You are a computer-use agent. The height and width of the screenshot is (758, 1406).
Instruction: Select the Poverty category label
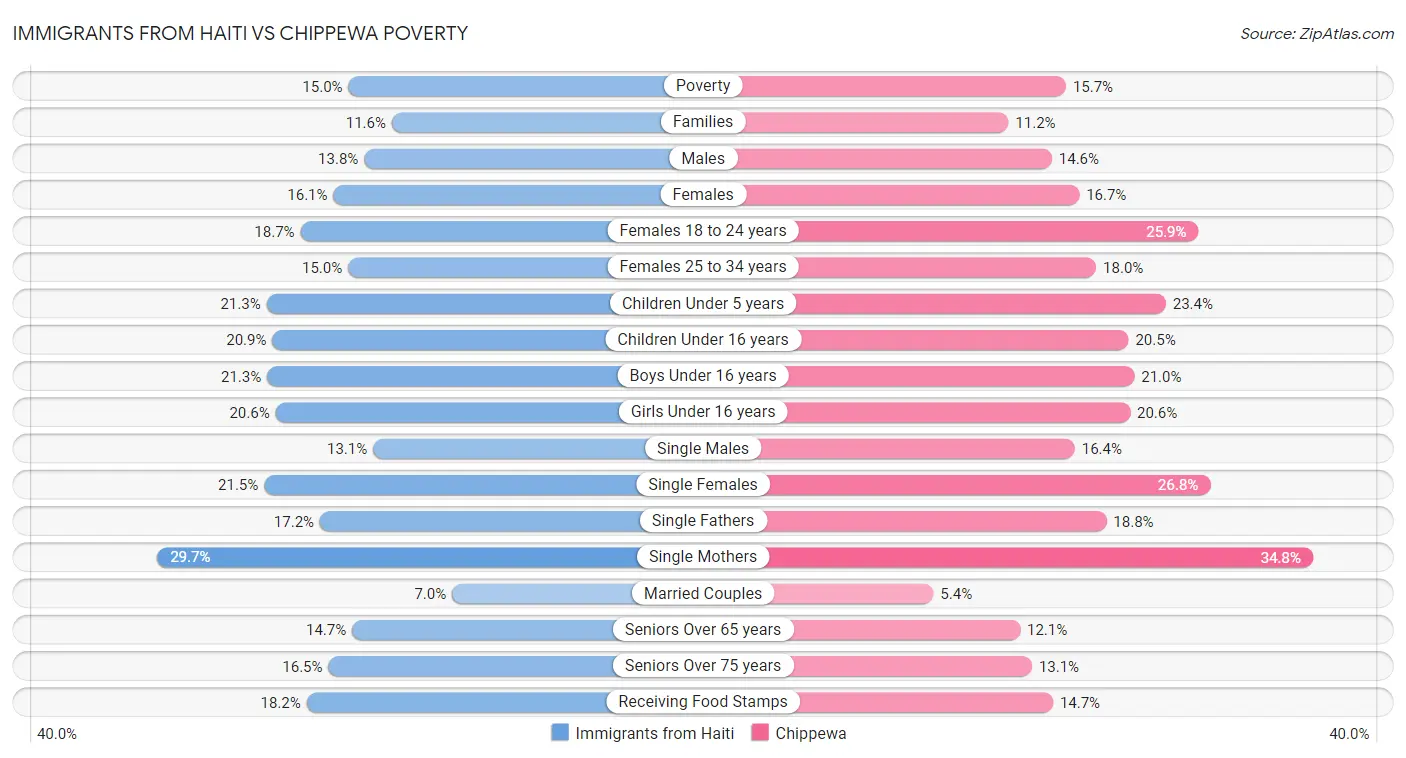[703, 86]
